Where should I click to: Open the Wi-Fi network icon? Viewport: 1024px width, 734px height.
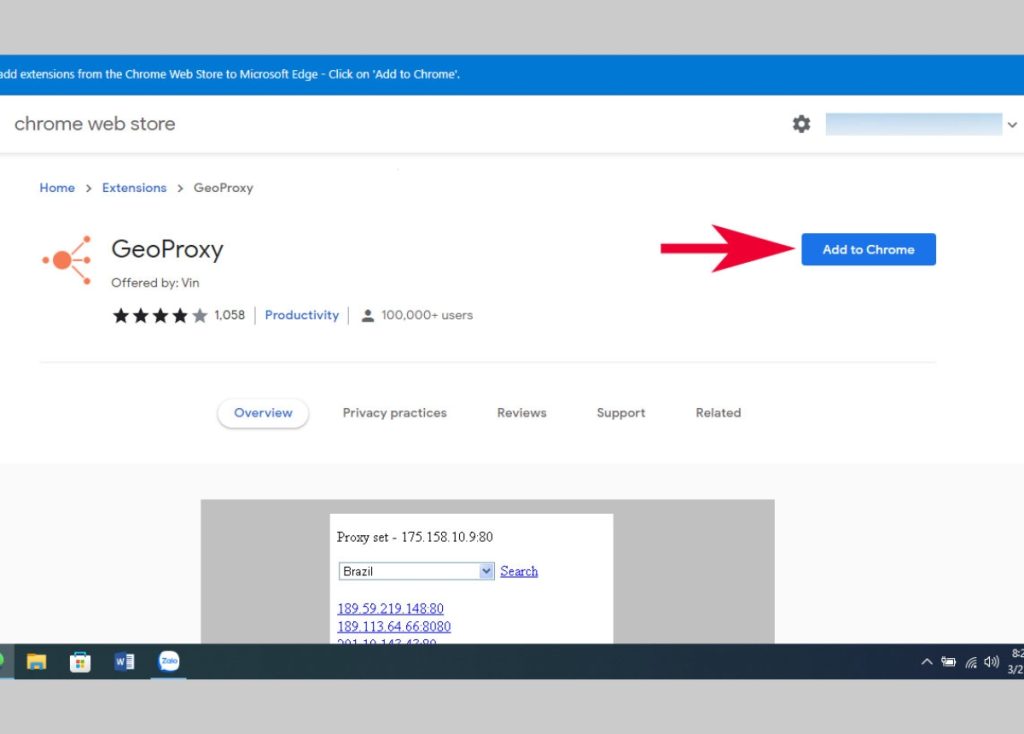pyautogui.click(x=971, y=662)
